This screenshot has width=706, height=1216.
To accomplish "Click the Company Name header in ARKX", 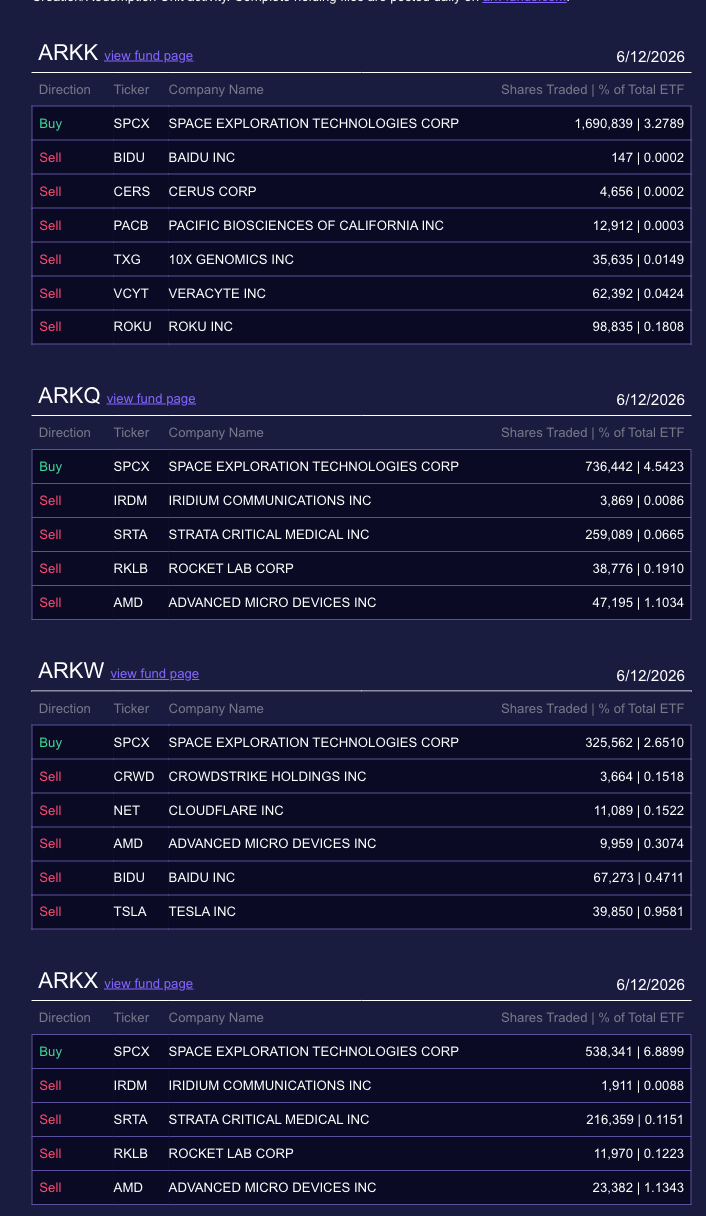I will tap(216, 1018).
